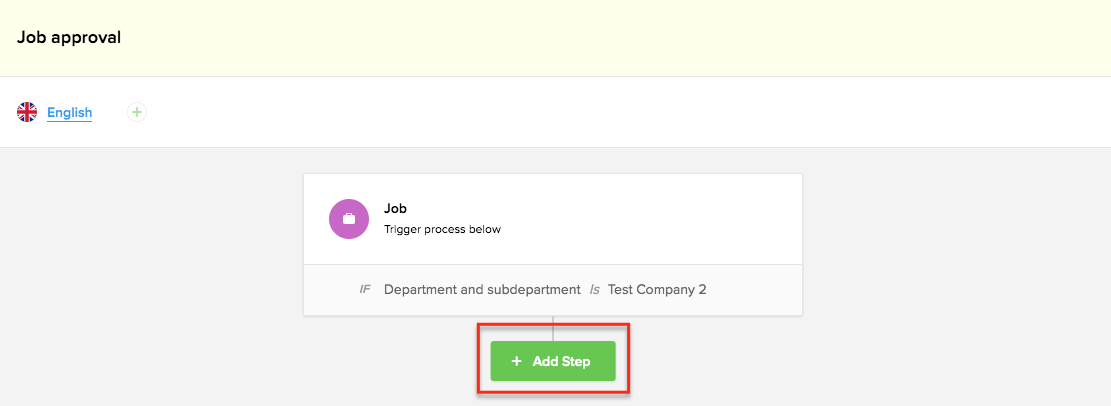1111x406 pixels.
Task: Click the IF condition label
Action: pos(365,290)
